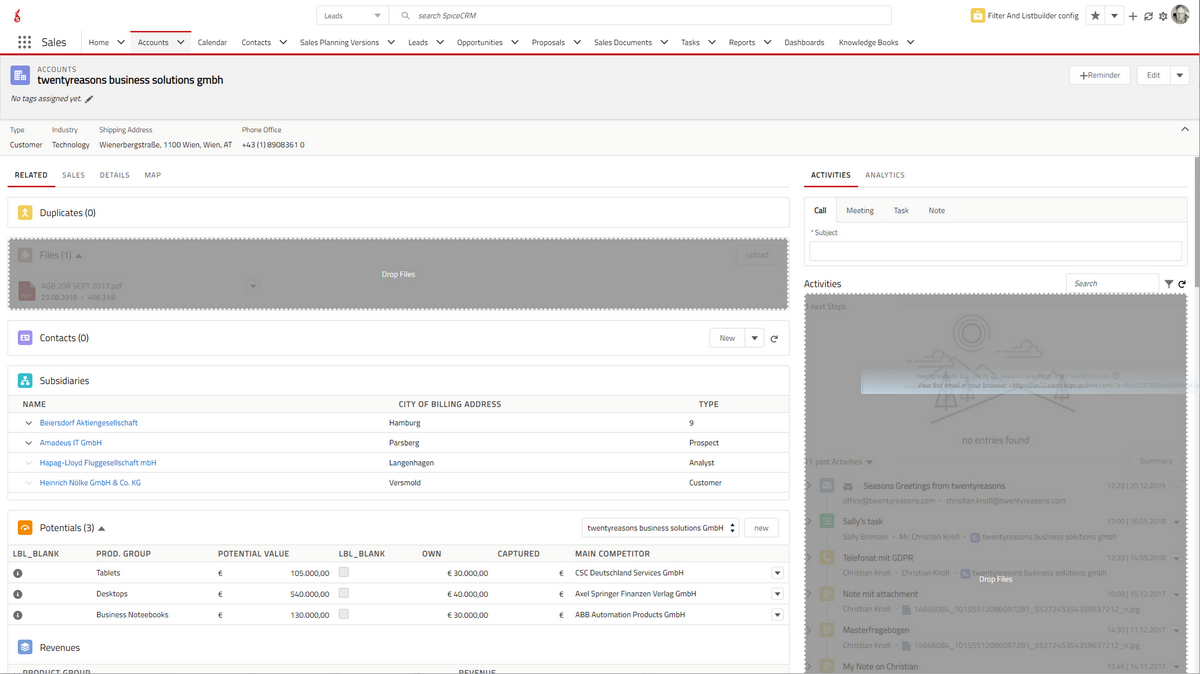The image size is (1200, 674).
Task: Open settings gear icon in header
Action: coord(1163,17)
